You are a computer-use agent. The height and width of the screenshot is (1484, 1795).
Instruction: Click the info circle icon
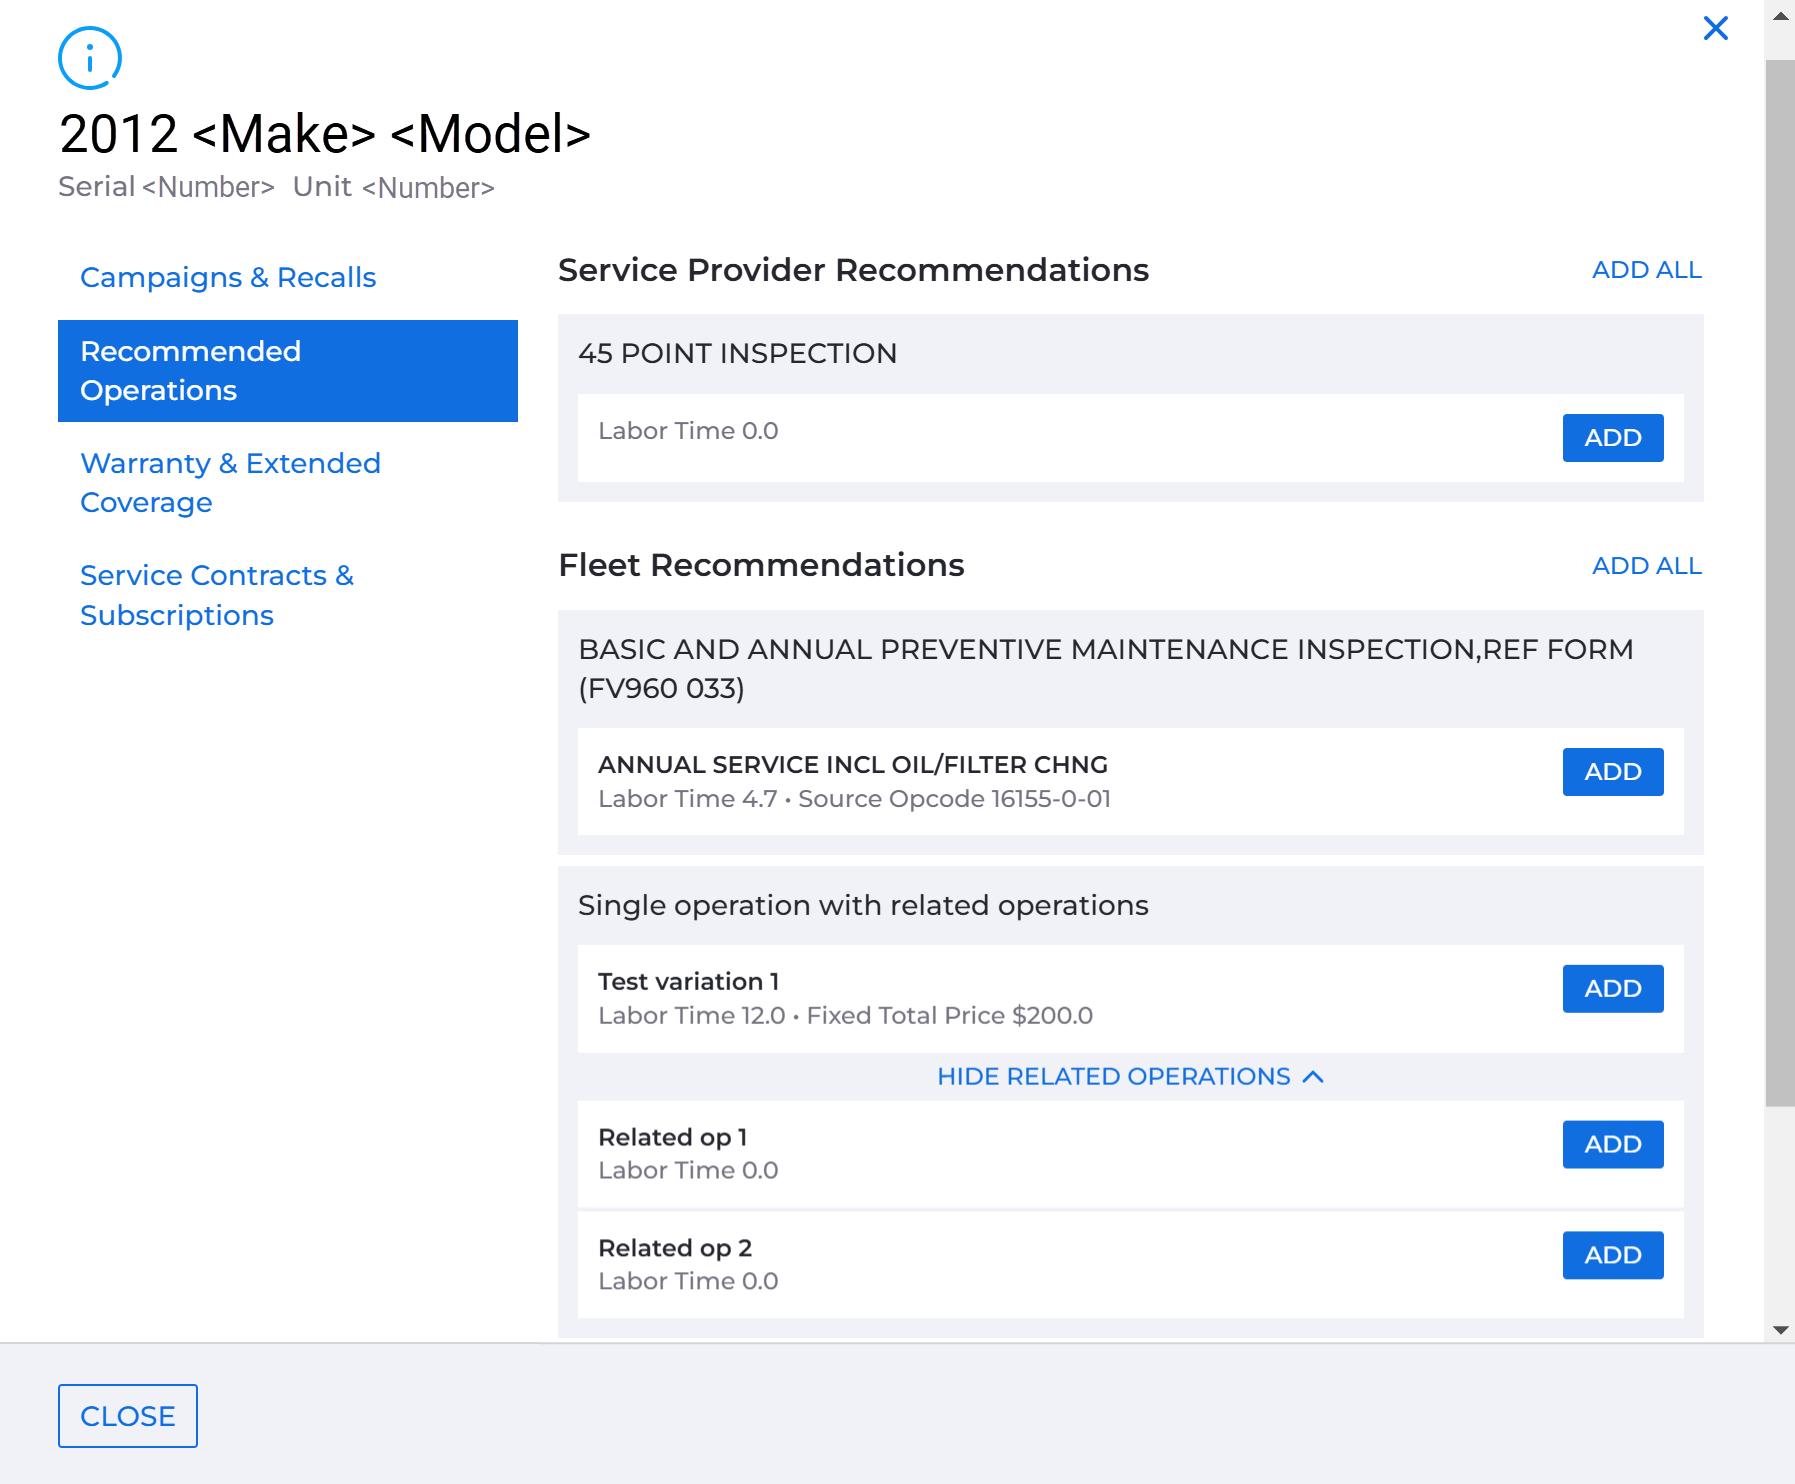[x=90, y=58]
